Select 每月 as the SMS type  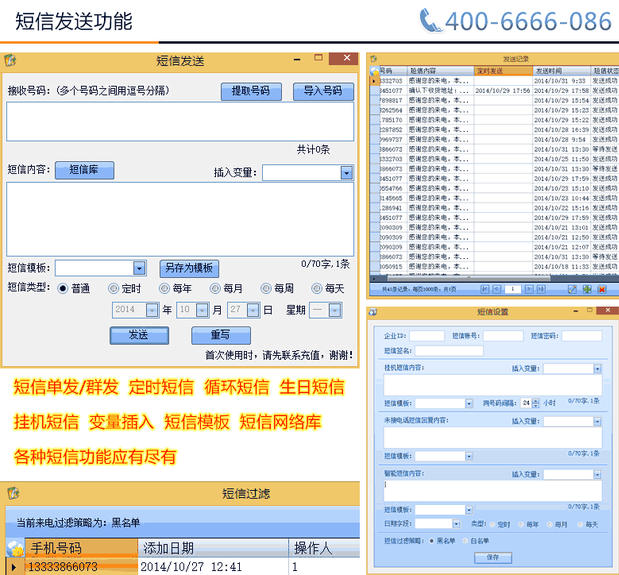(x=214, y=289)
